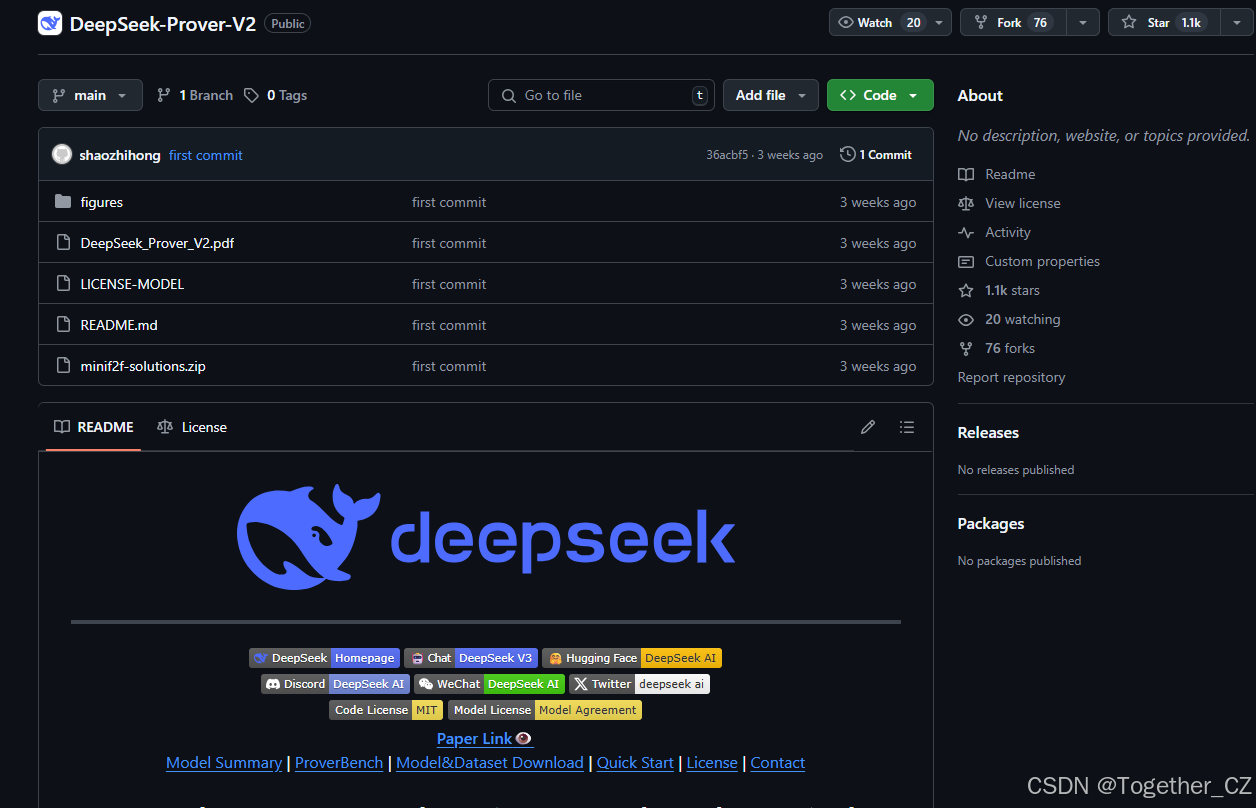Join Discord via the Discord badge

(335, 684)
